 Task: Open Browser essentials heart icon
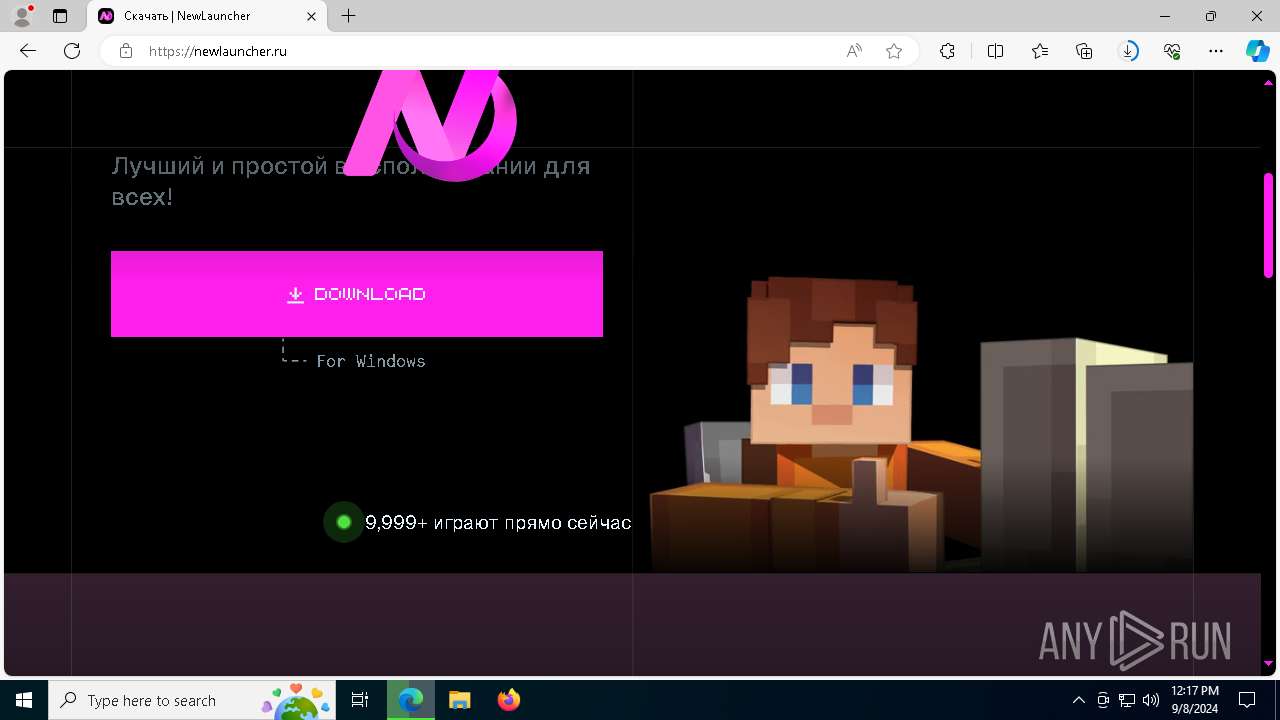pos(1173,51)
